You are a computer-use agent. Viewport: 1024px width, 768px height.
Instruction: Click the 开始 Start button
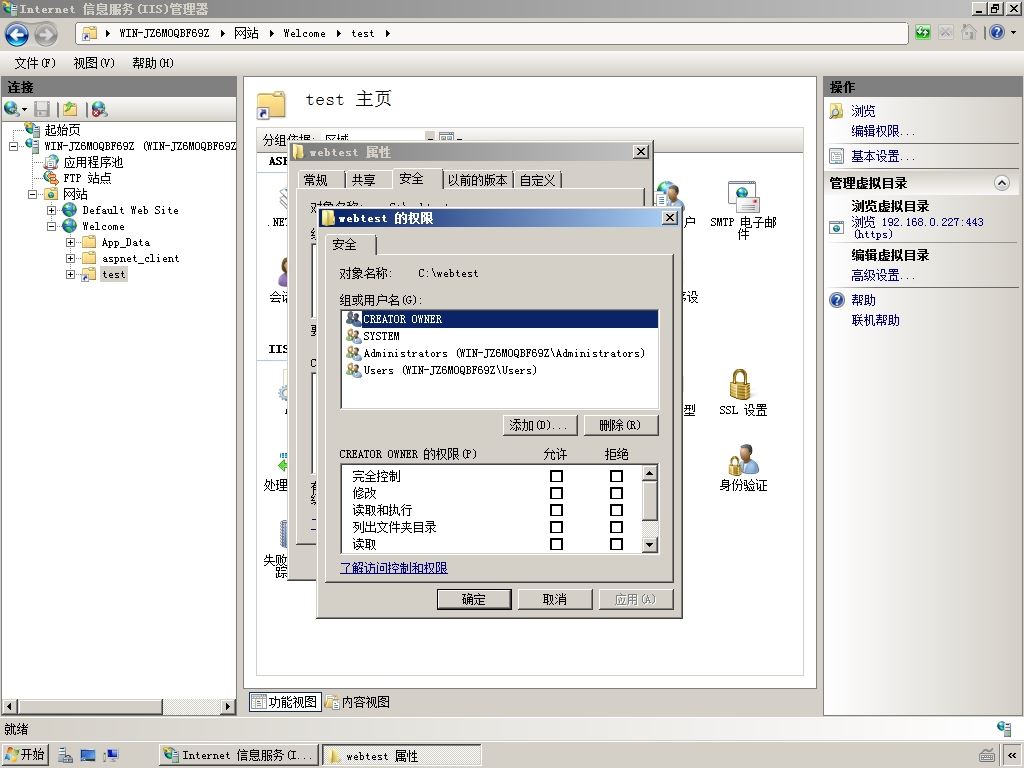coord(25,755)
